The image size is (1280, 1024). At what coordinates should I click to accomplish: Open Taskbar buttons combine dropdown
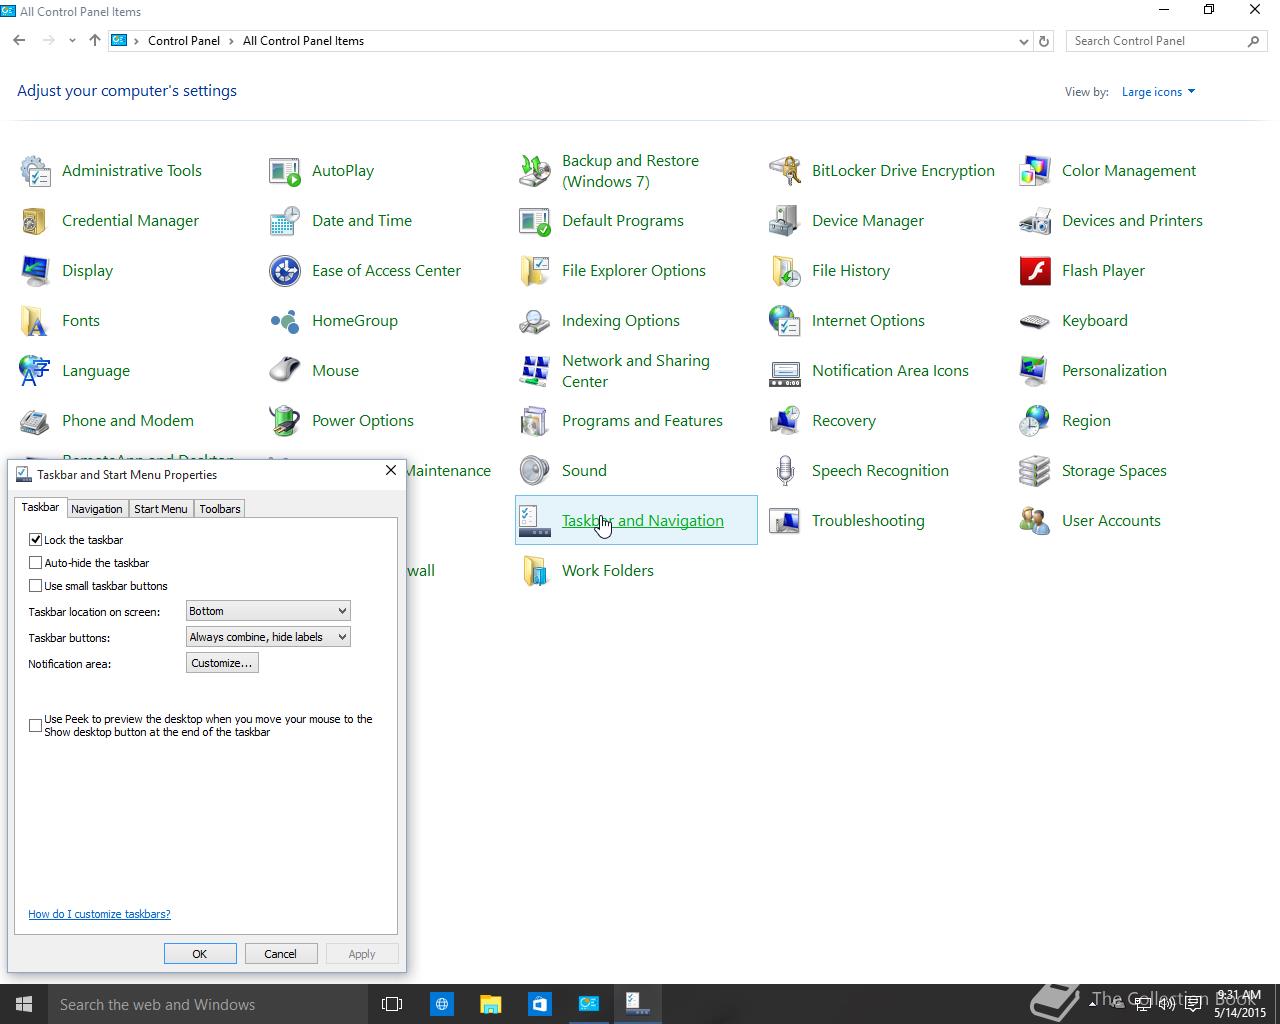[268, 637]
